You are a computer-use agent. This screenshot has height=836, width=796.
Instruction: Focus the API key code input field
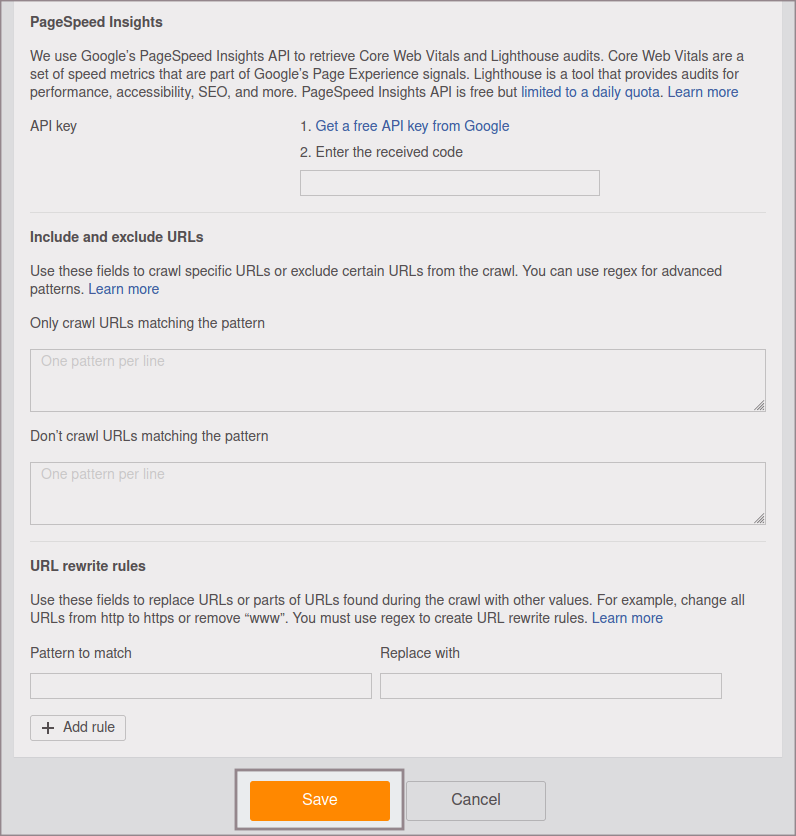point(449,183)
